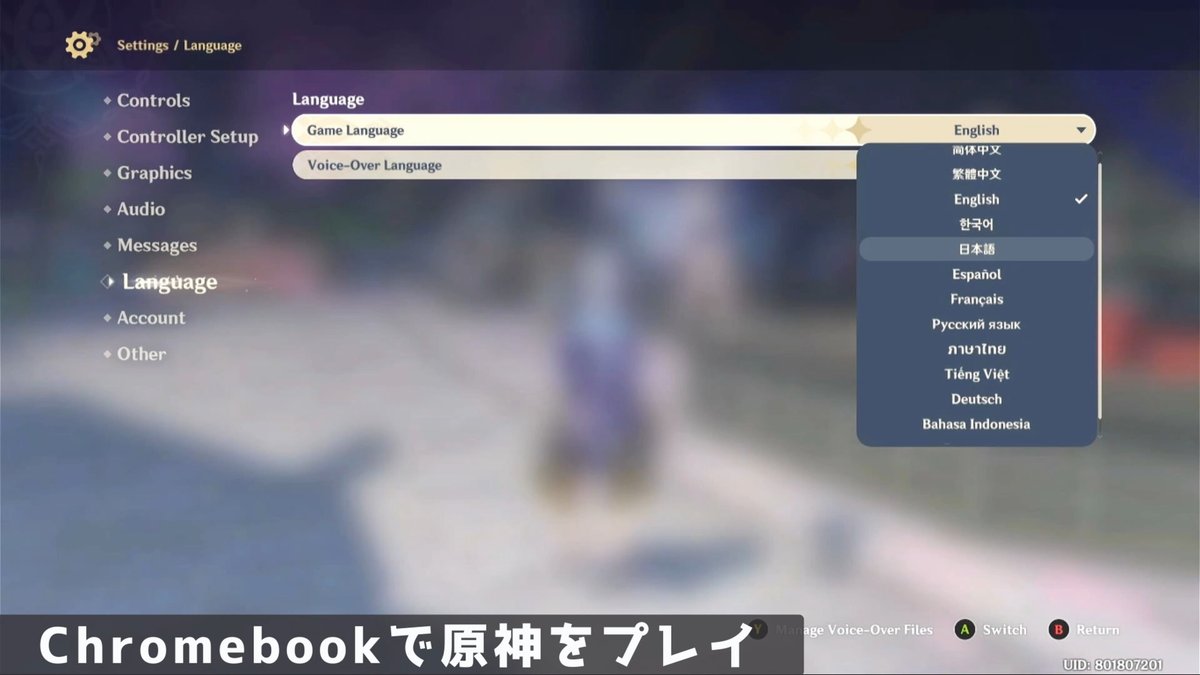Open the Controls settings tab
This screenshot has height=675, width=1200.
(153, 100)
